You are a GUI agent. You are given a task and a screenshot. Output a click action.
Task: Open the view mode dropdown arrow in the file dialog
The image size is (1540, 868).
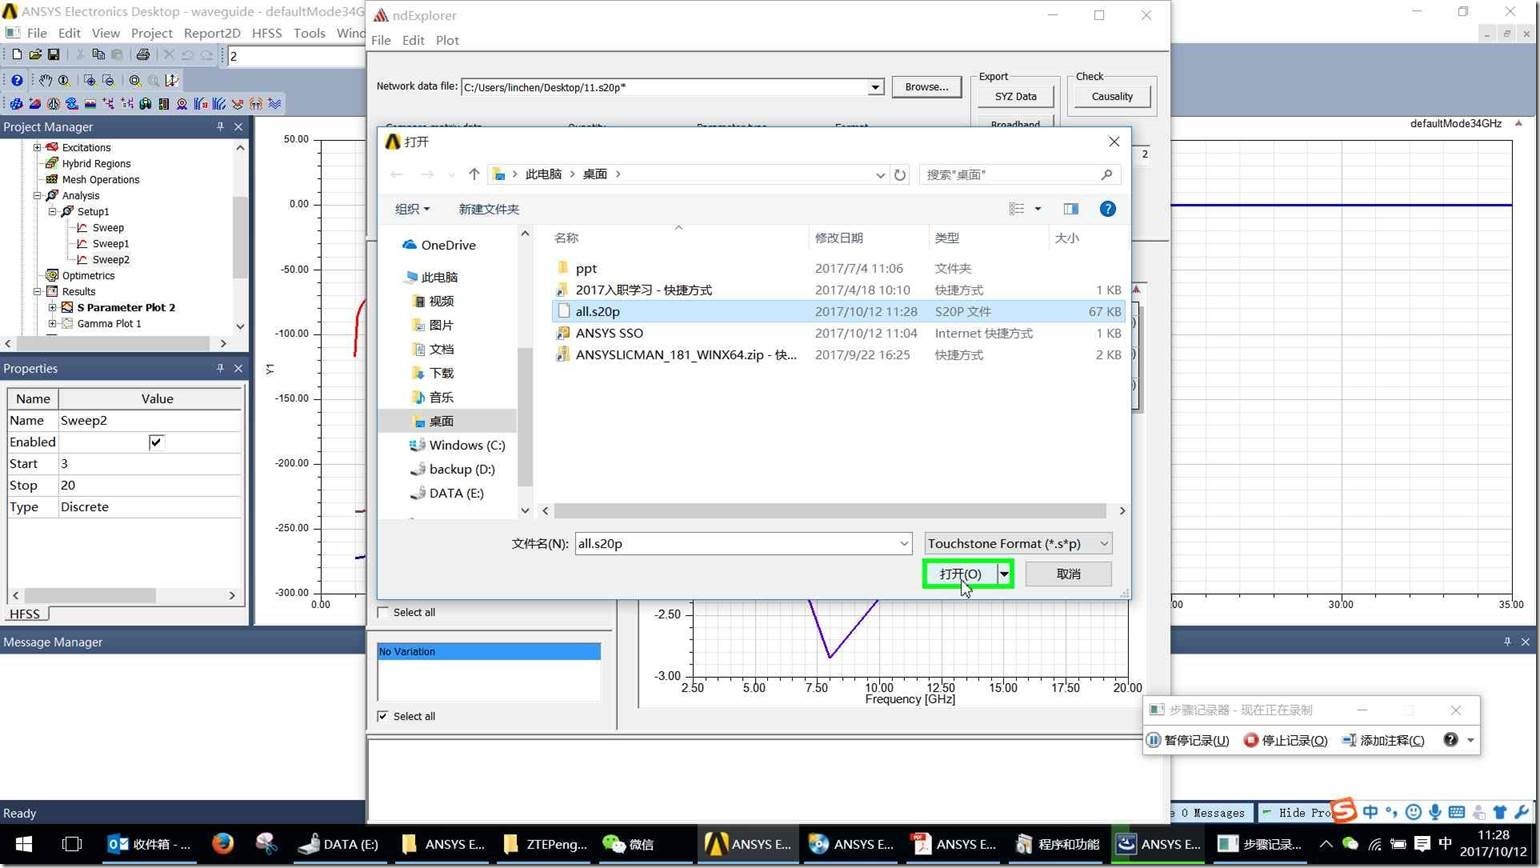pos(1037,209)
